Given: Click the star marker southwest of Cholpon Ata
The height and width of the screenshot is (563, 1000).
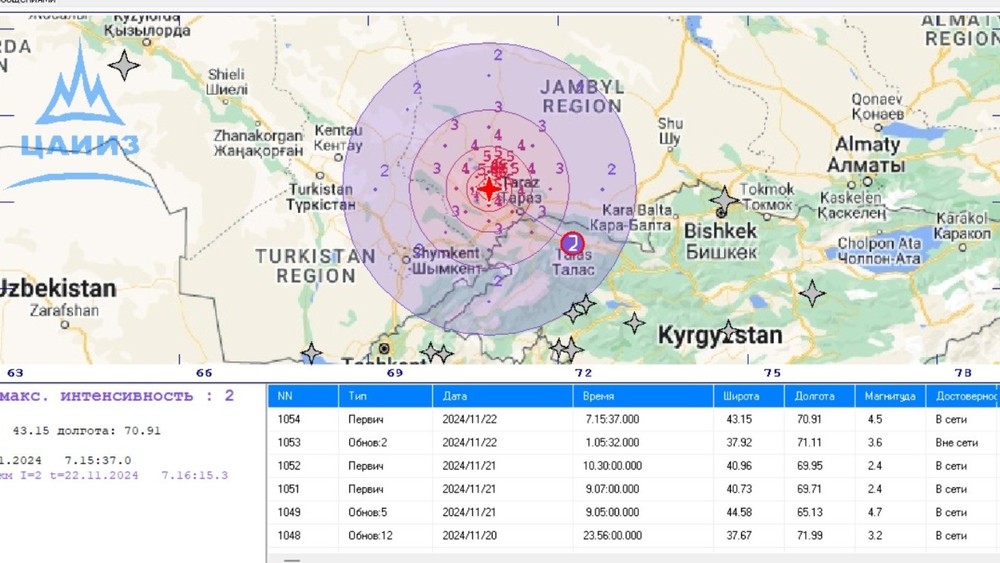Looking at the screenshot, I should click(x=812, y=293).
